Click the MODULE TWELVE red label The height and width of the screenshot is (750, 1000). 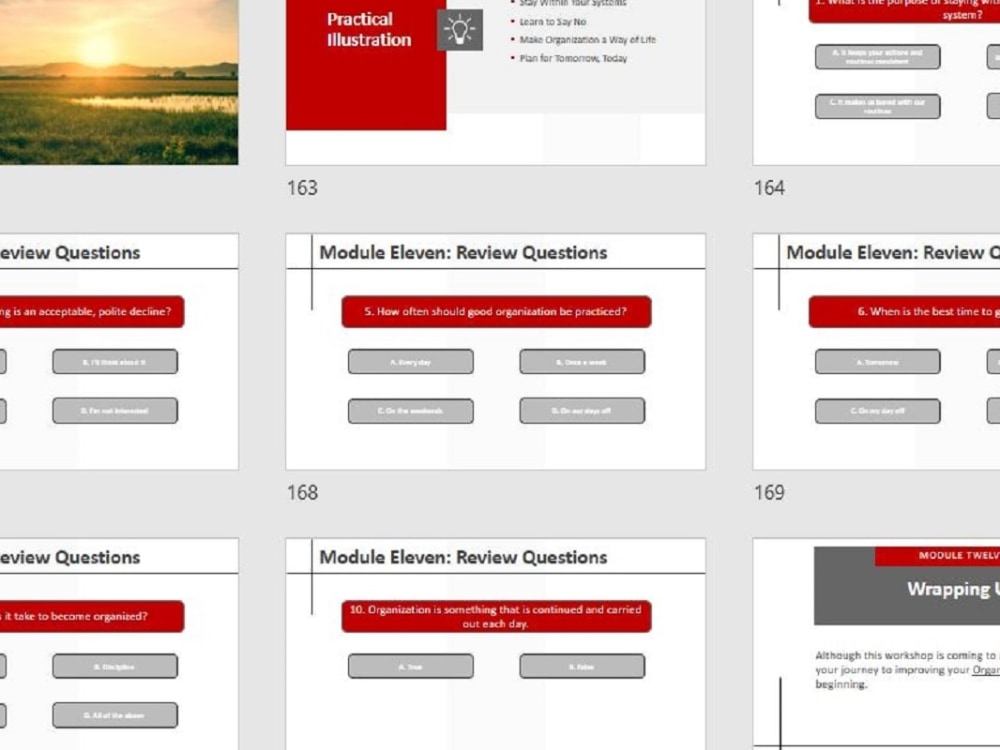coord(938,556)
